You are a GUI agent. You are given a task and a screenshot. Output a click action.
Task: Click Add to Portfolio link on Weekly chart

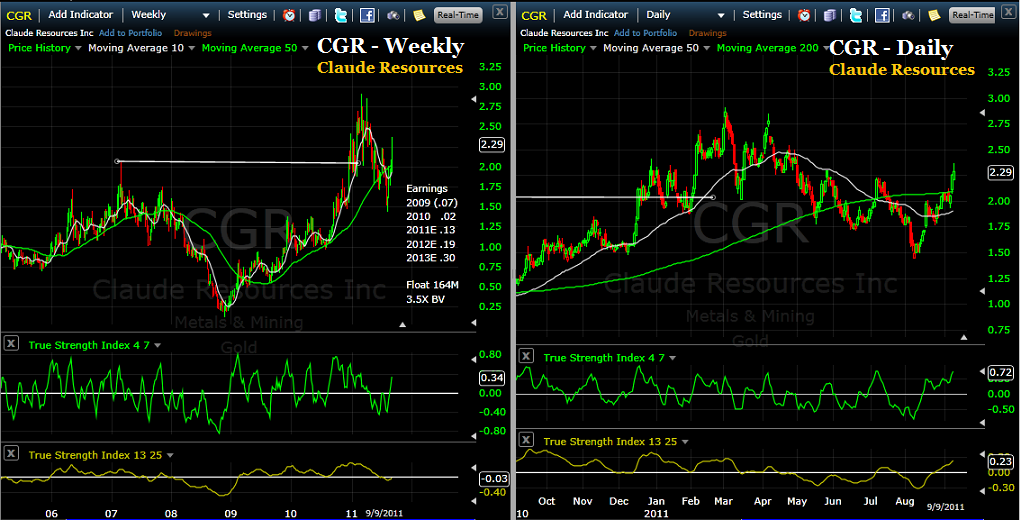tap(131, 33)
